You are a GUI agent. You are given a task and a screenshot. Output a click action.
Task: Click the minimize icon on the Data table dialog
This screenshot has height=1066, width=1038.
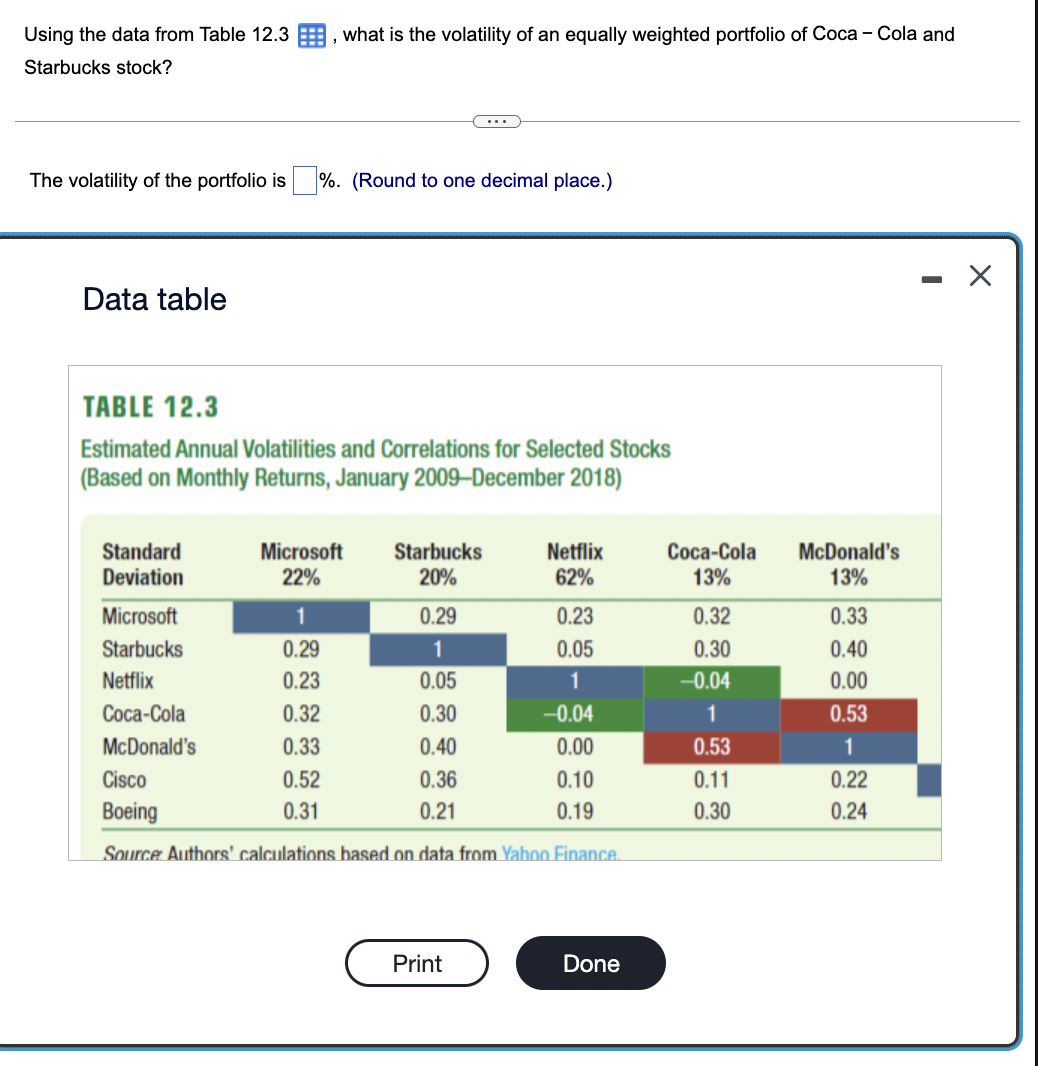(x=931, y=278)
